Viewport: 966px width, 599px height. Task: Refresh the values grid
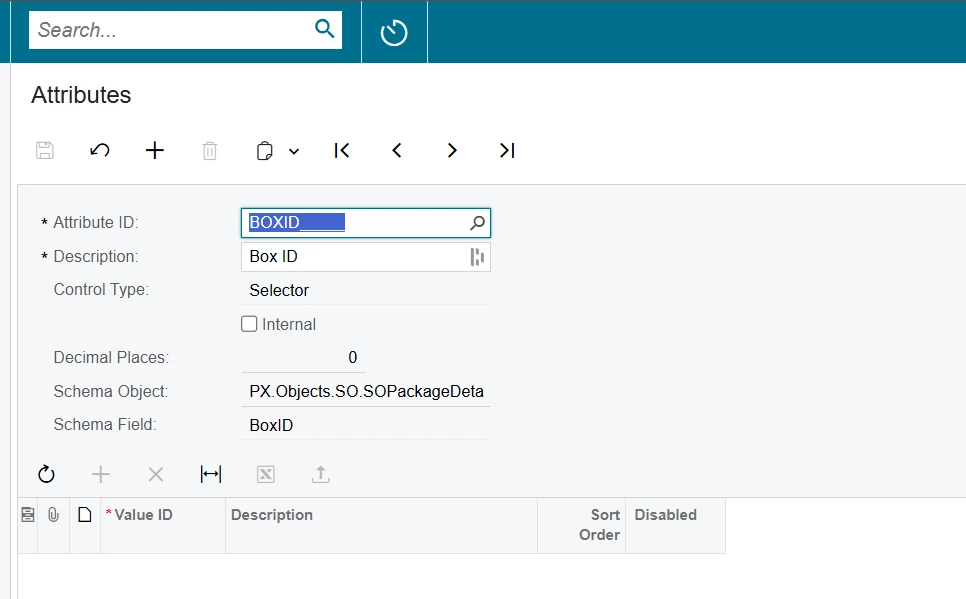point(46,474)
